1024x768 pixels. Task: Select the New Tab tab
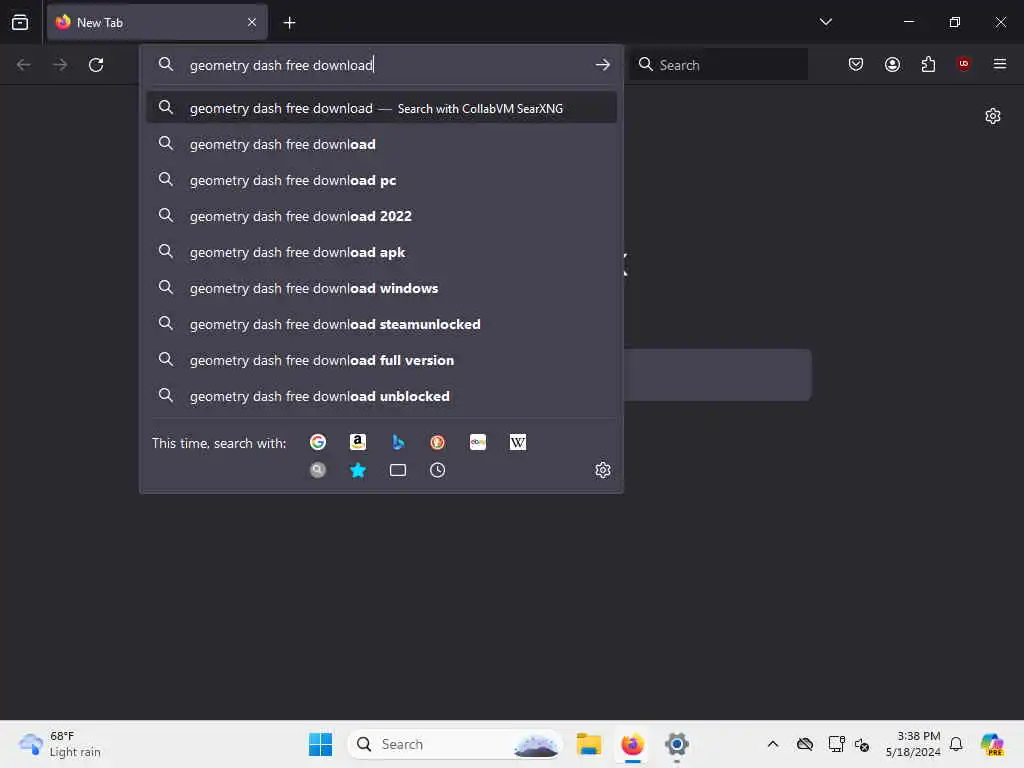tap(157, 22)
